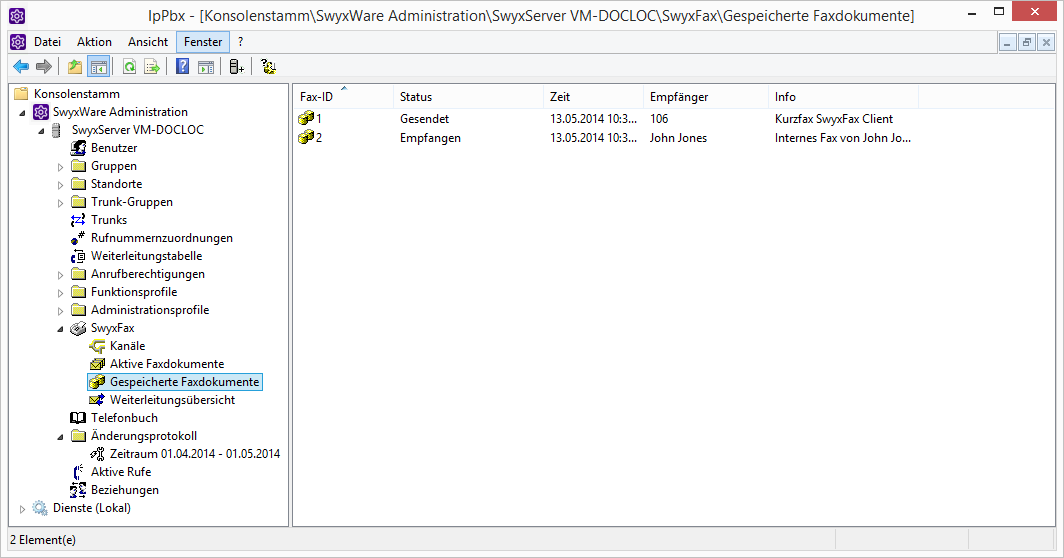Click the Up one level folder icon
This screenshot has height=558, width=1064.
coord(75,67)
